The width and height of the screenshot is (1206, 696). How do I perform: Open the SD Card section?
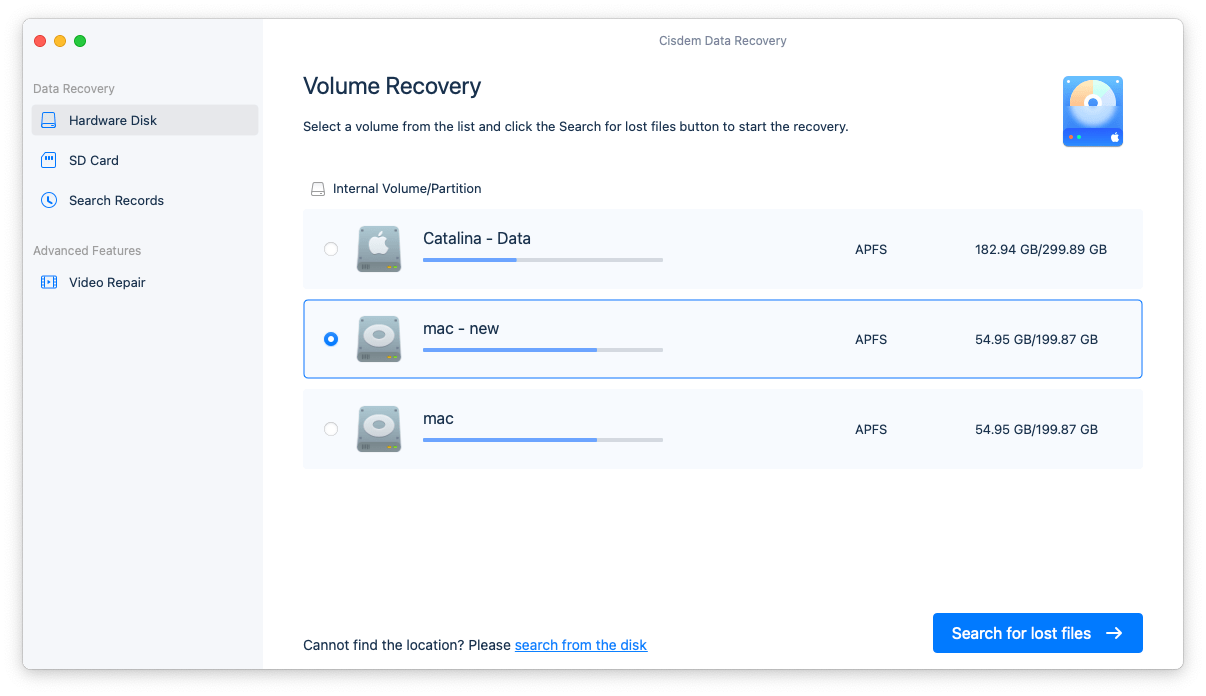(145, 160)
